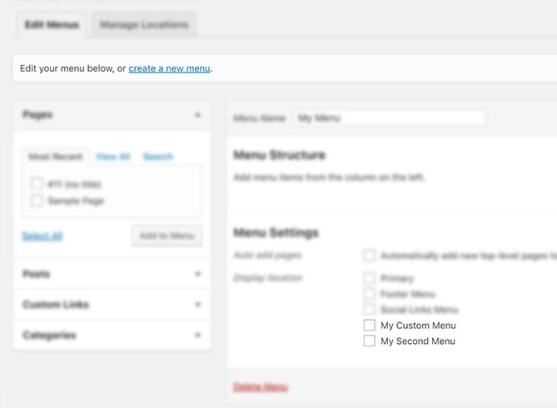Select the Sample Page checkbox
The width and height of the screenshot is (557, 408).
pyautogui.click(x=37, y=201)
